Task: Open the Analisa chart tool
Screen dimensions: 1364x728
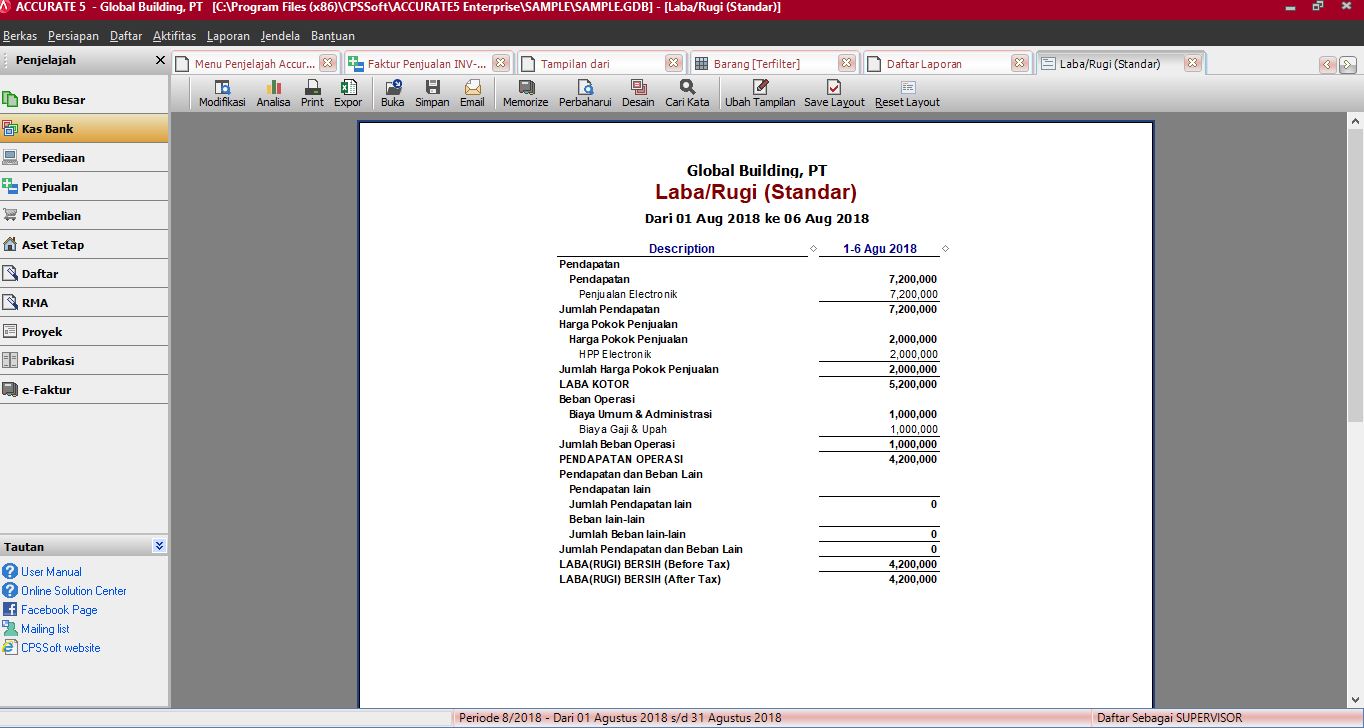Action: 273,93
